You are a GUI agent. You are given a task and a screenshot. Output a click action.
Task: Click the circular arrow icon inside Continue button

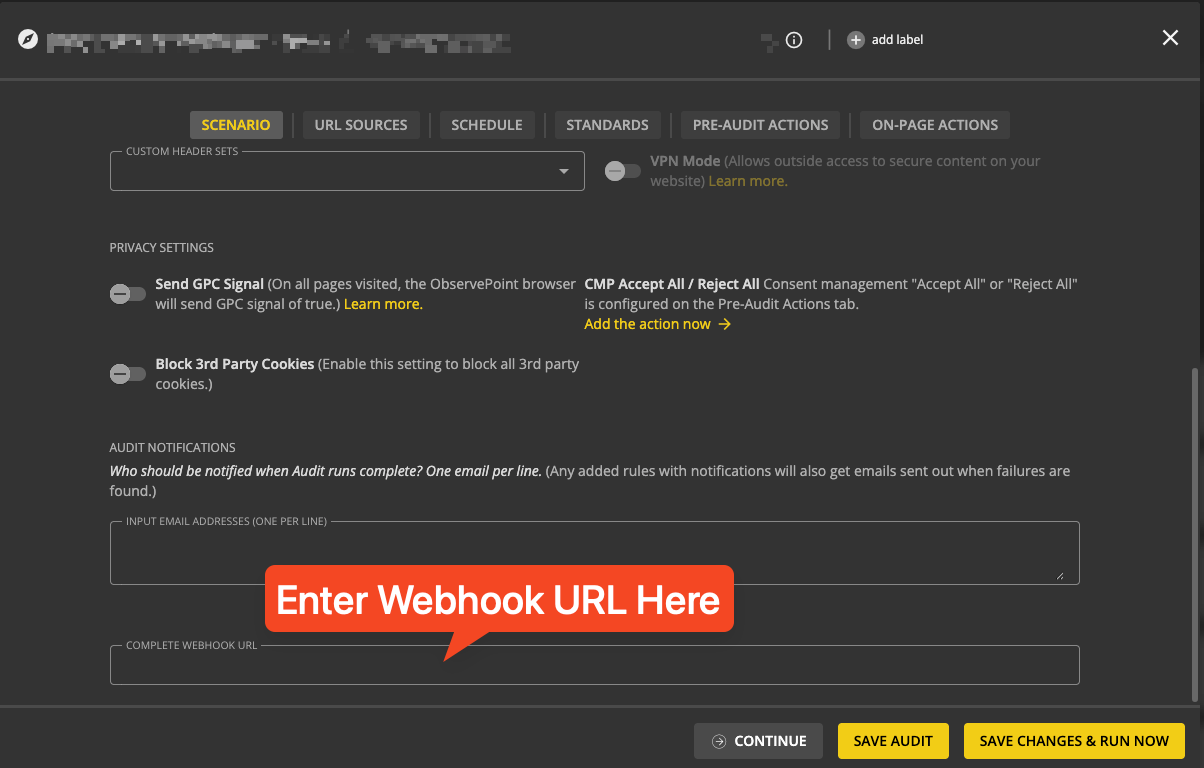719,741
